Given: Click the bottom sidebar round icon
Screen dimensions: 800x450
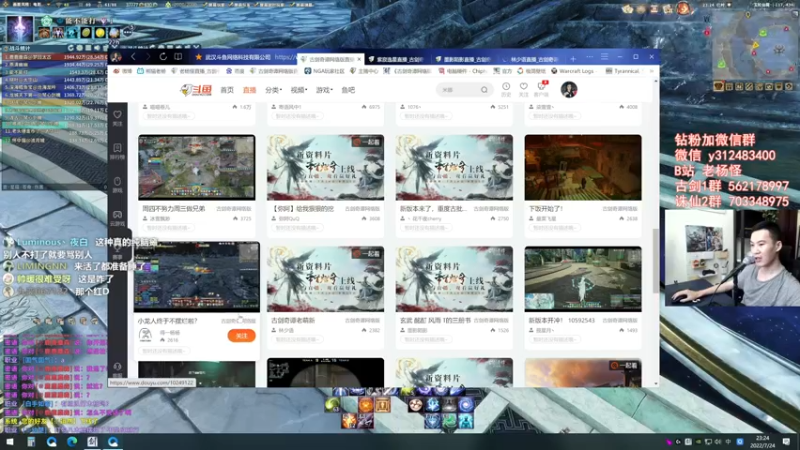Looking at the screenshot, I should point(117,368).
